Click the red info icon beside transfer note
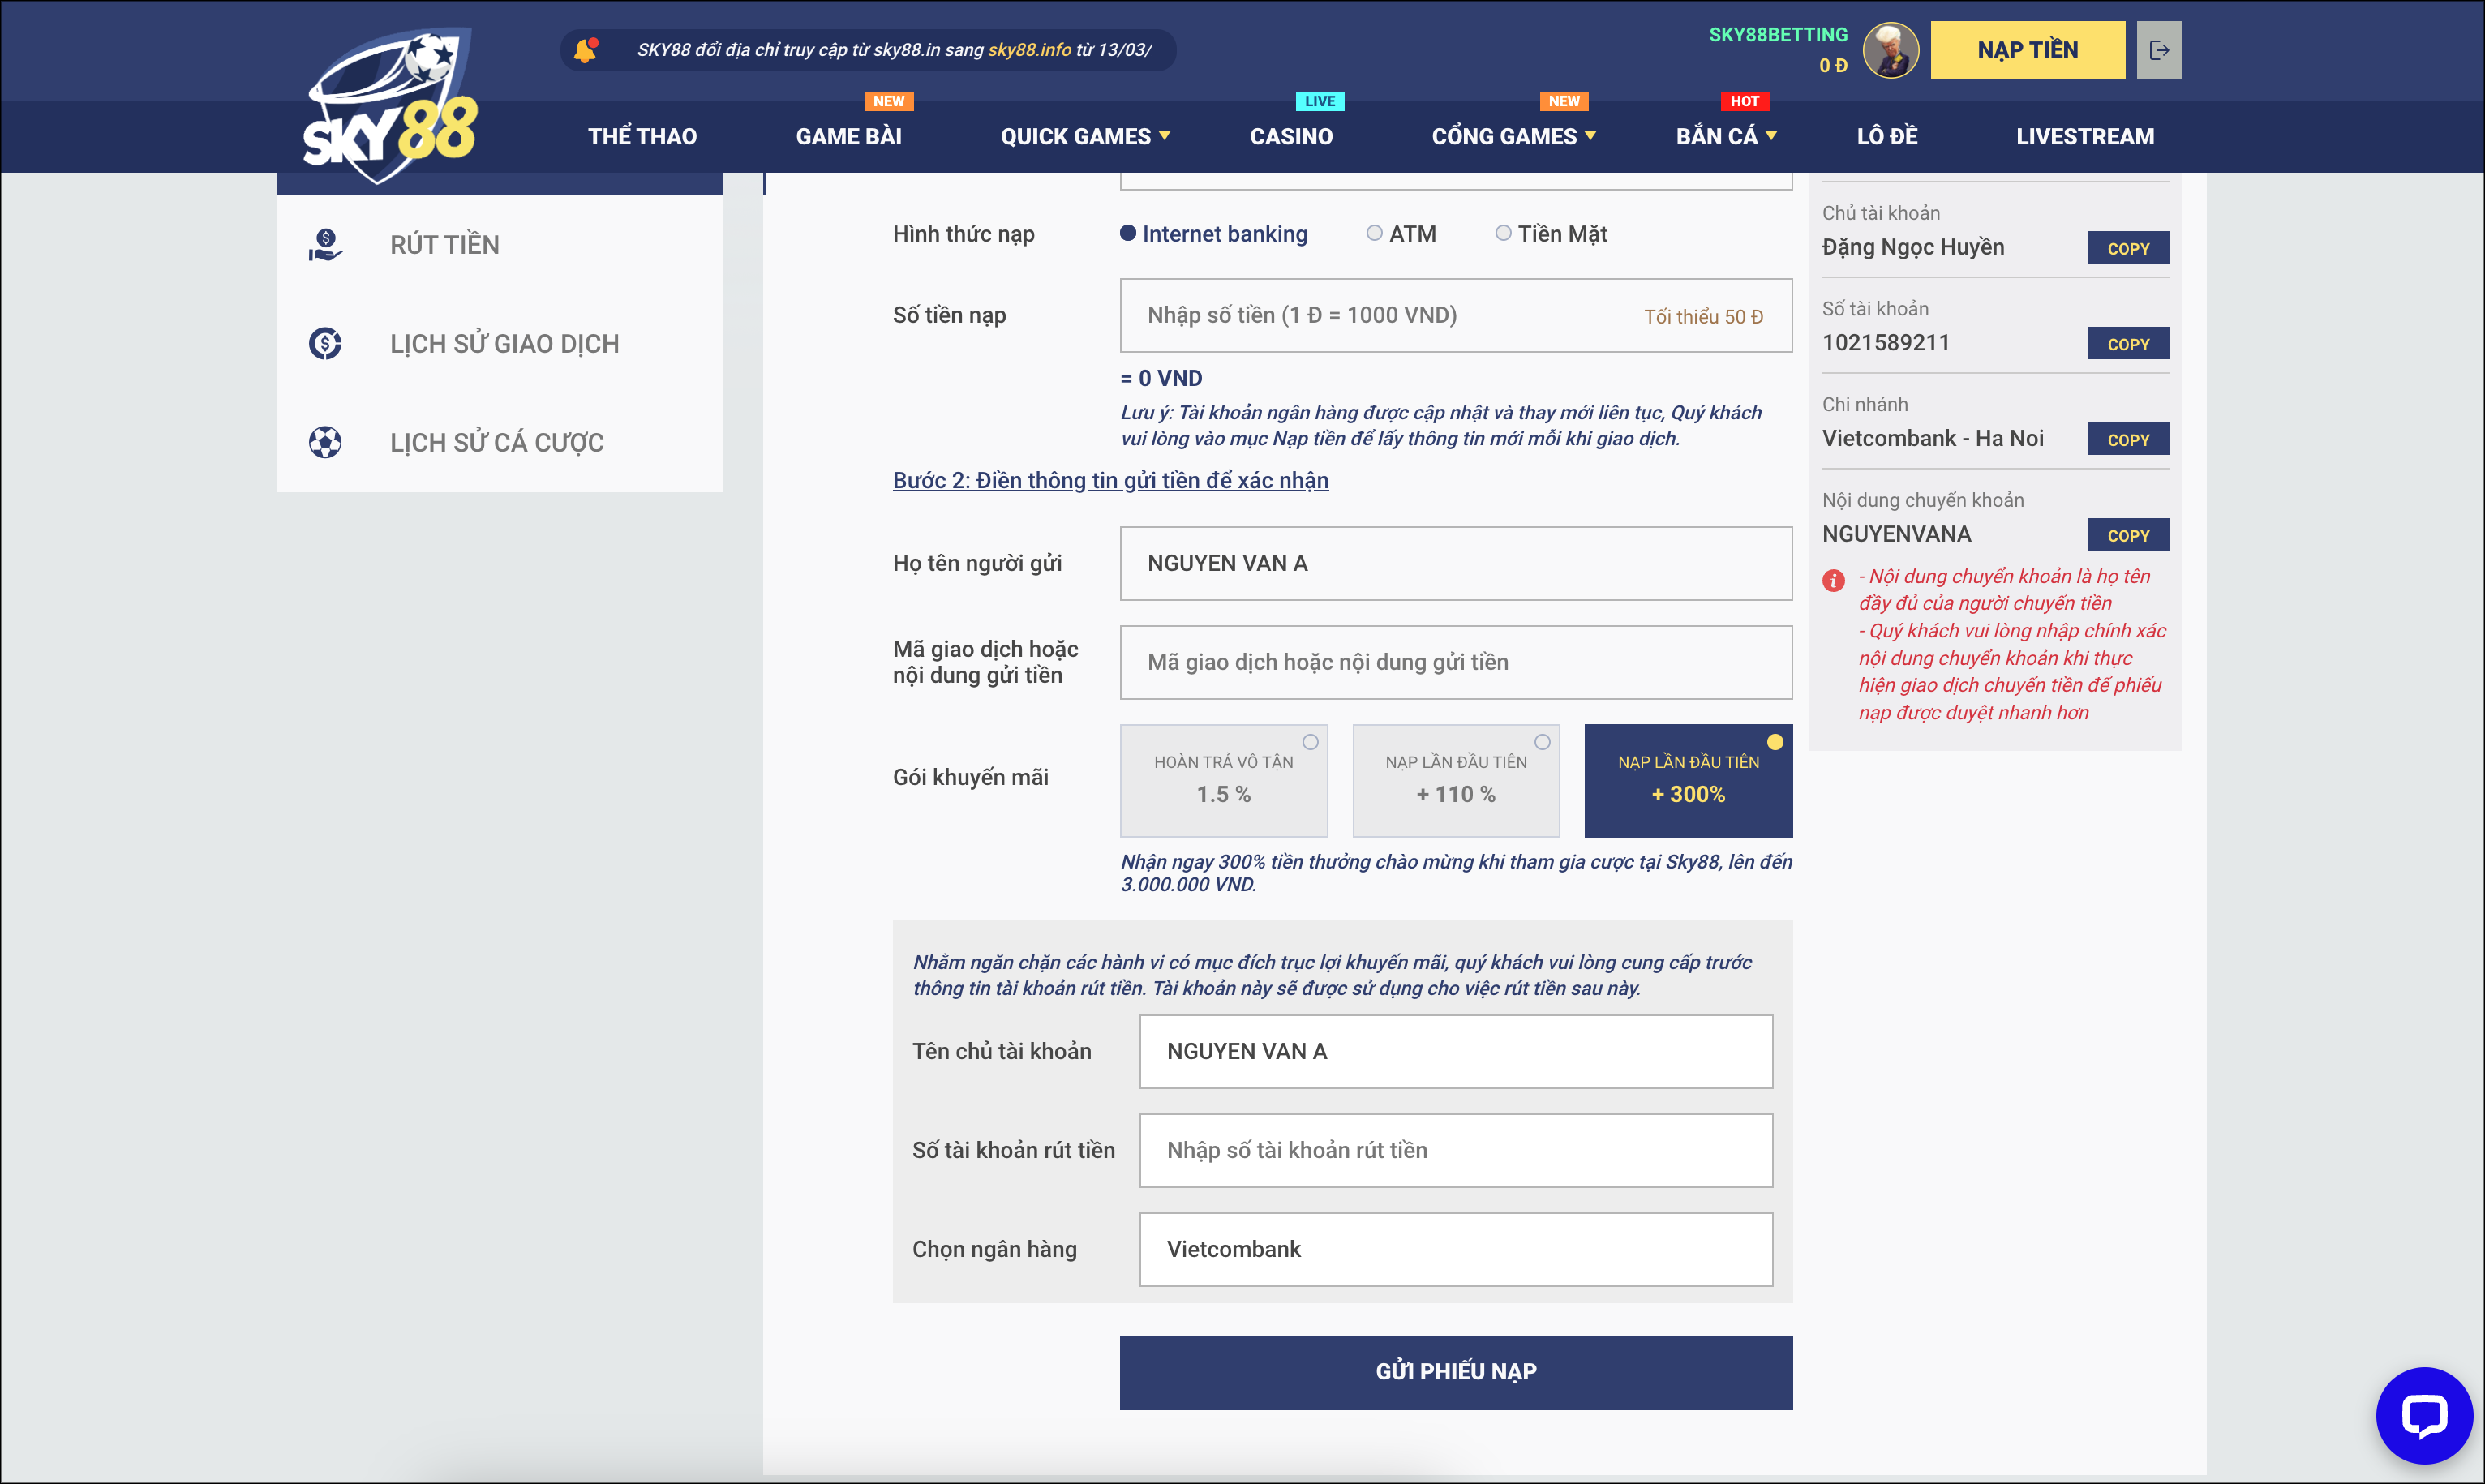Viewport: 2485px width, 1484px height. tap(1833, 580)
